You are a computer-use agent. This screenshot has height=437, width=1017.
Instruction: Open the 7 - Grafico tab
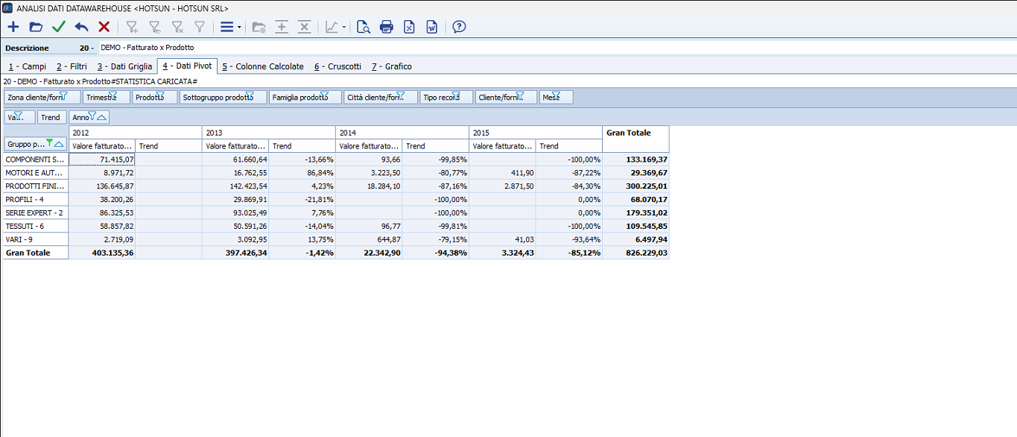391,66
